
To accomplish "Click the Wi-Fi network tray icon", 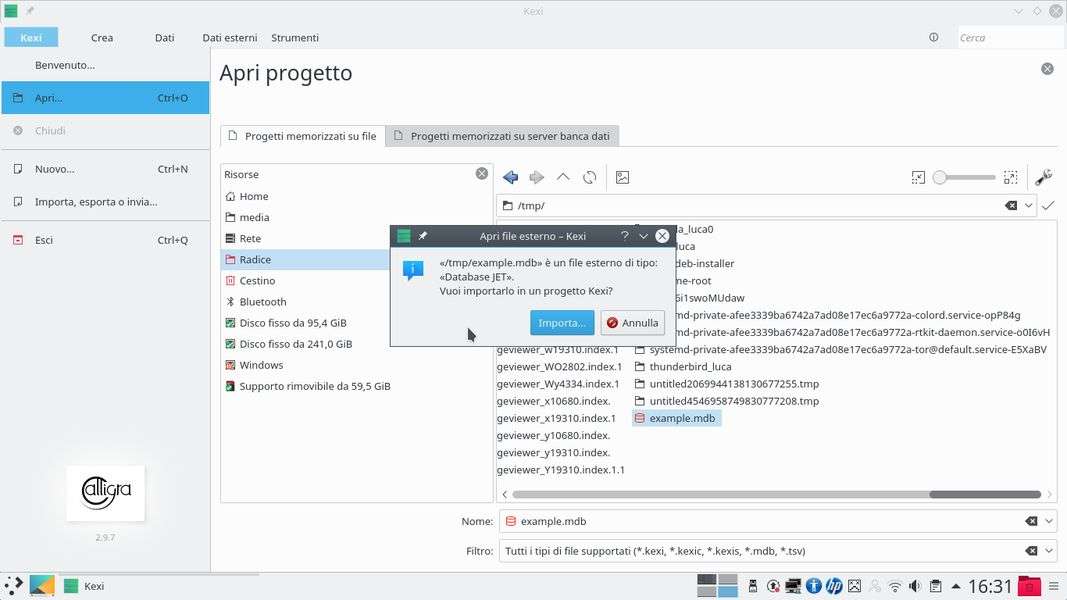I will click(895, 586).
